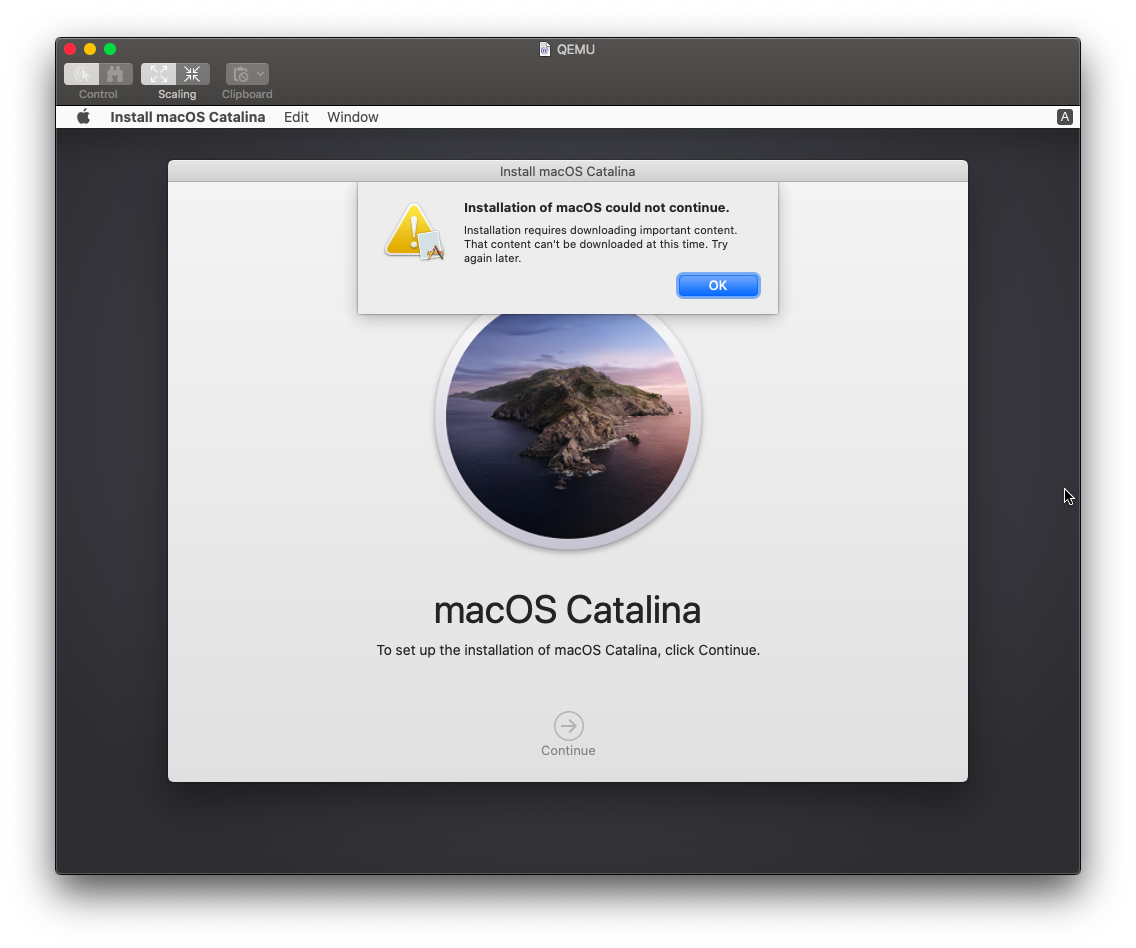The image size is (1136, 948).
Task: Open the Window menu
Action: click(x=352, y=117)
